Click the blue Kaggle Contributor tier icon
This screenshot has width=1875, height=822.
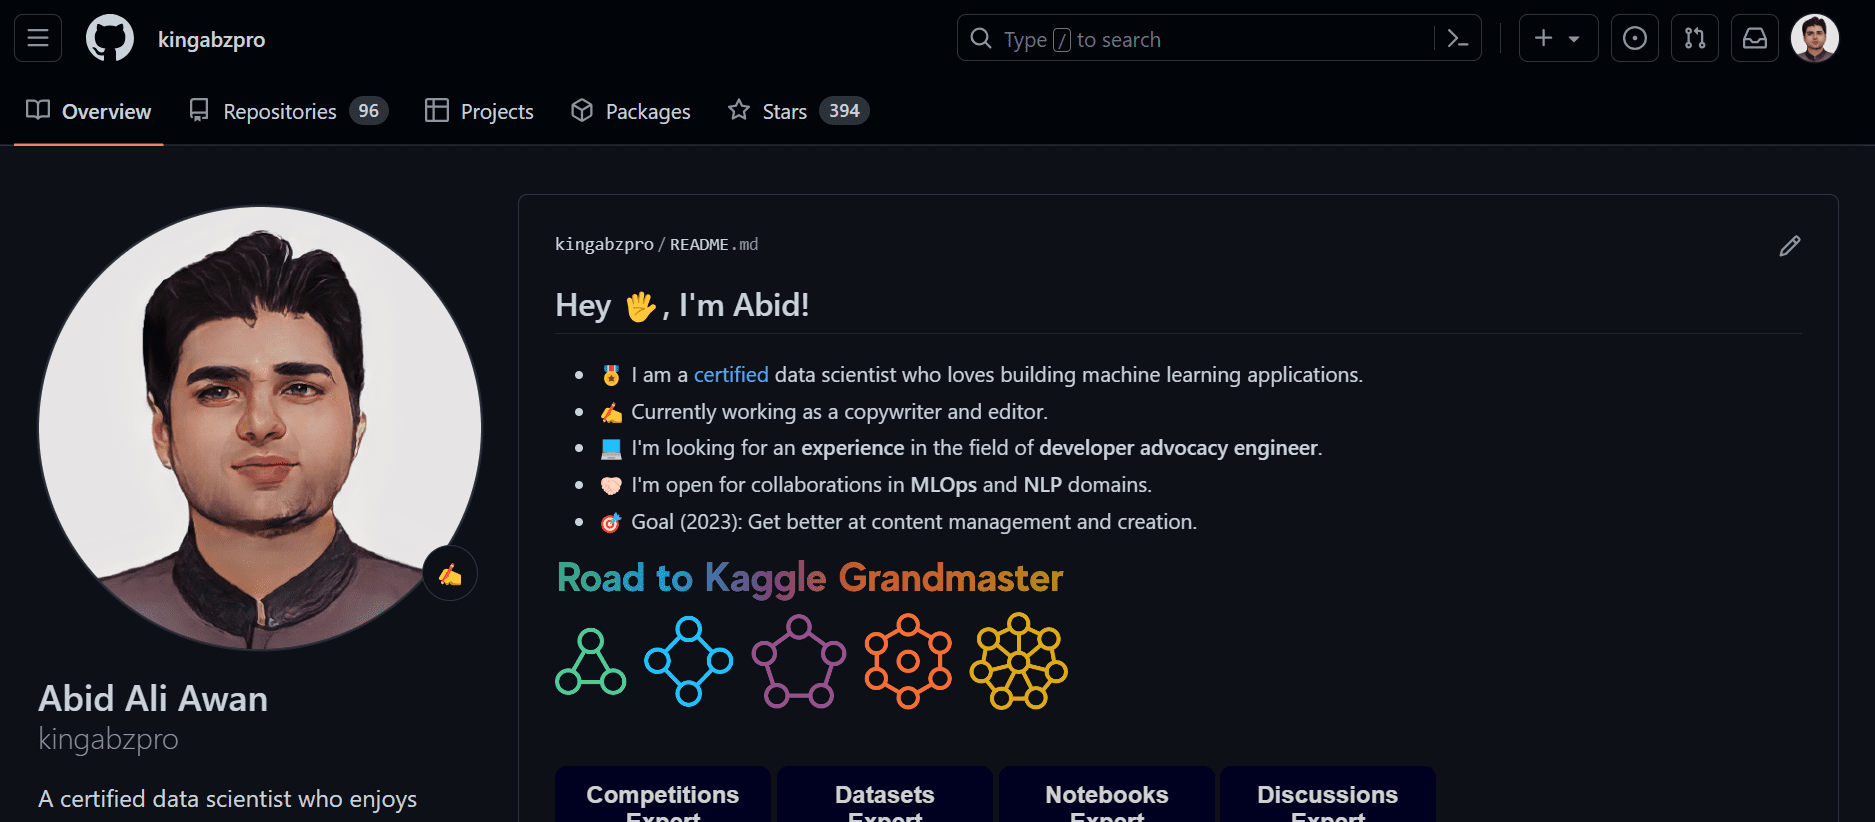pyautogui.click(x=689, y=661)
